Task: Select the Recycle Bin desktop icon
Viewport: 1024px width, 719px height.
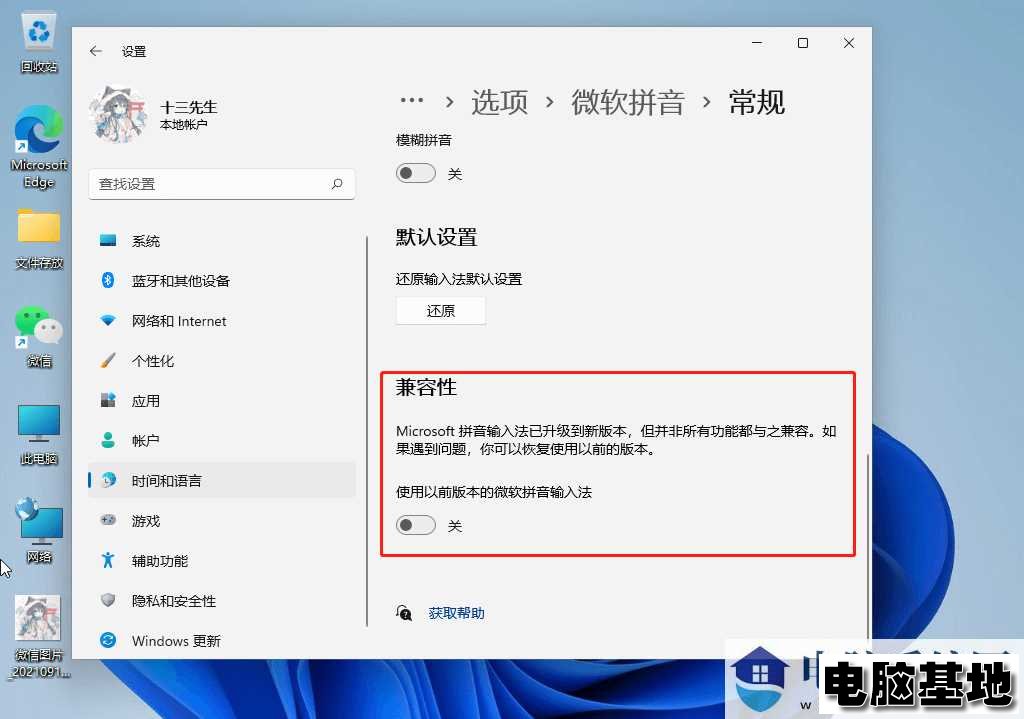Action: [x=39, y=43]
